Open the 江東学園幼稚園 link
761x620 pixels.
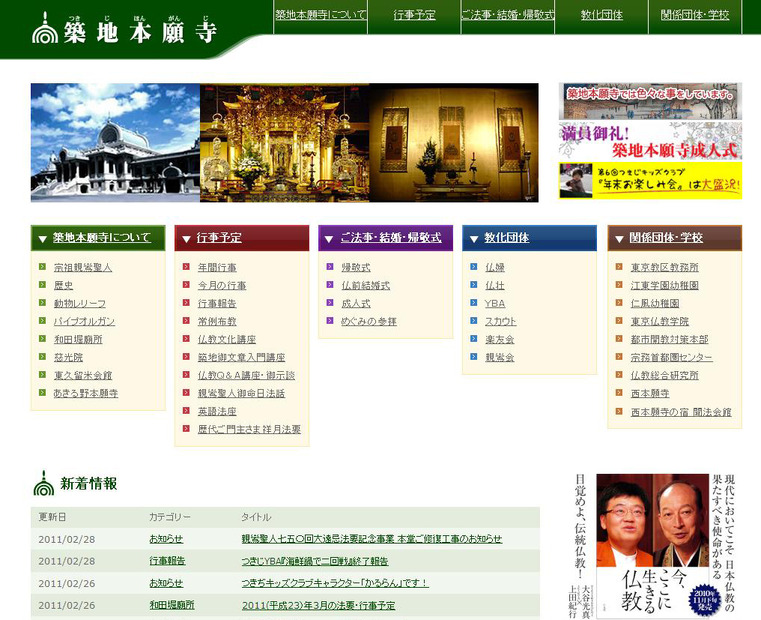[664, 285]
